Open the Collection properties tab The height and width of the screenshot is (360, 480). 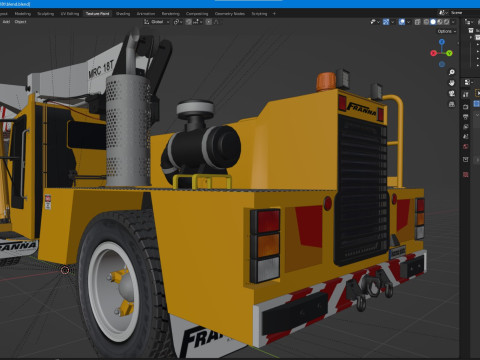coord(466,160)
